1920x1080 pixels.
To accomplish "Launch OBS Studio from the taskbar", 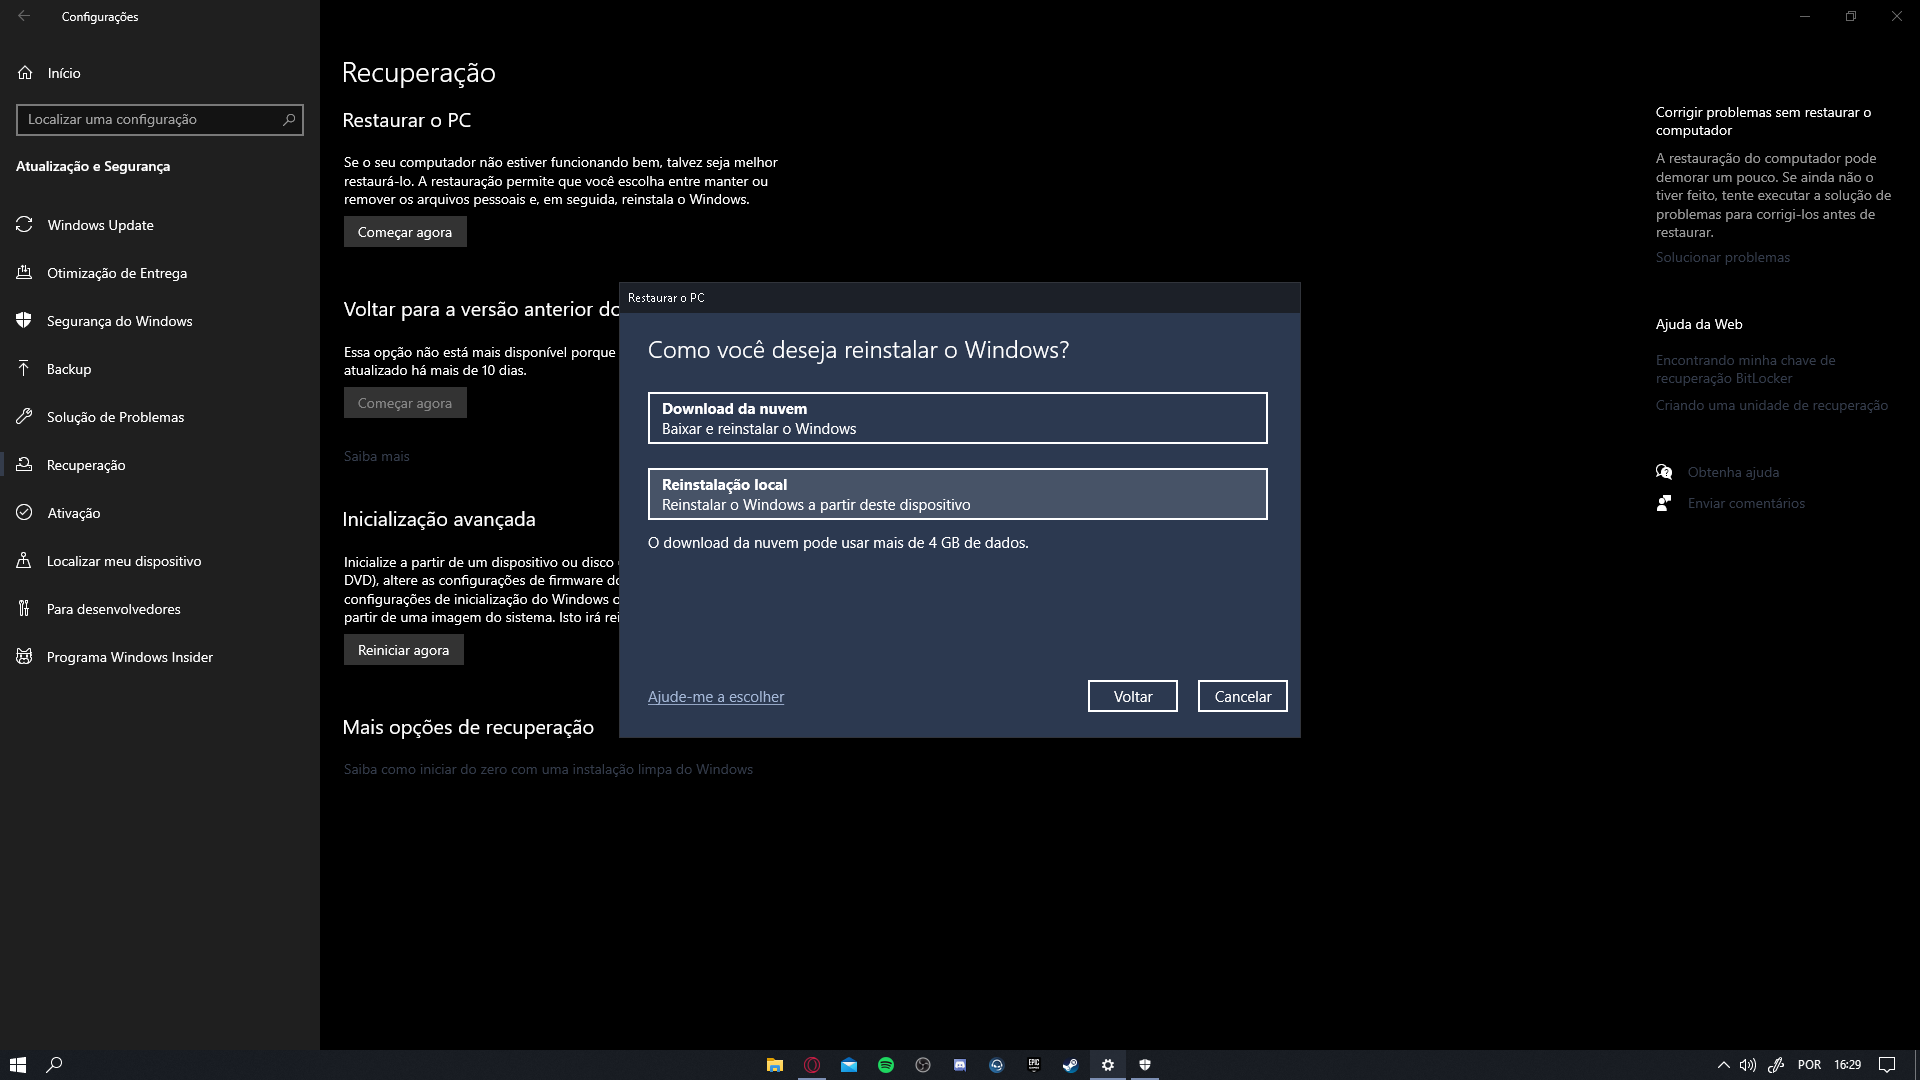I will click(923, 1065).
